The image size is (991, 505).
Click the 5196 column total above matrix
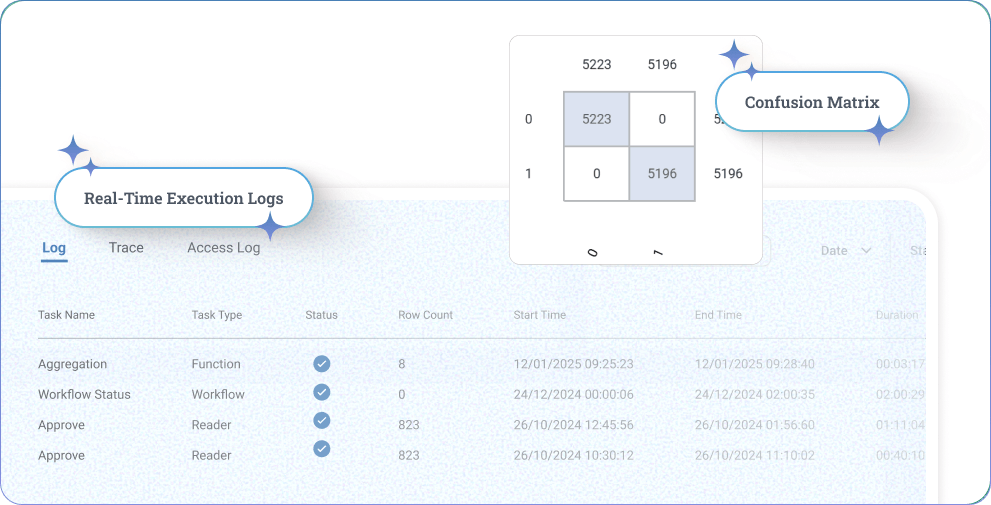pos(662,64)
